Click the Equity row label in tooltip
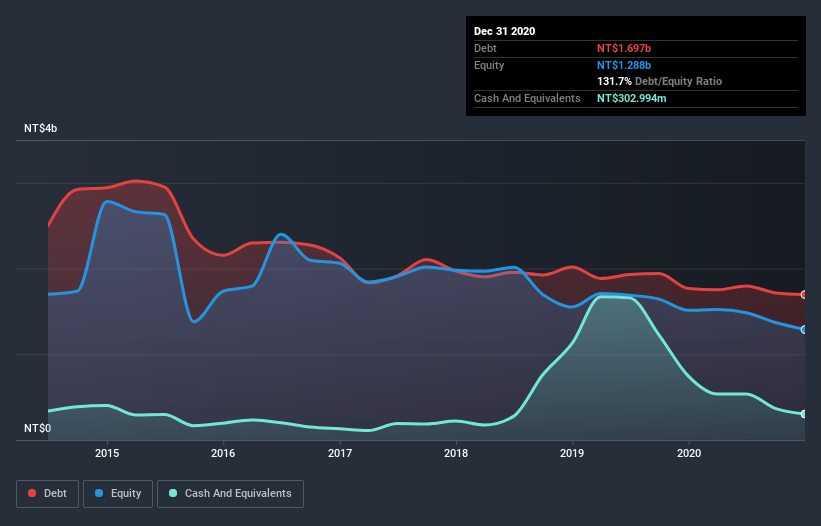Viewport: 821px width, 526px height. click(x=489, y=65)
